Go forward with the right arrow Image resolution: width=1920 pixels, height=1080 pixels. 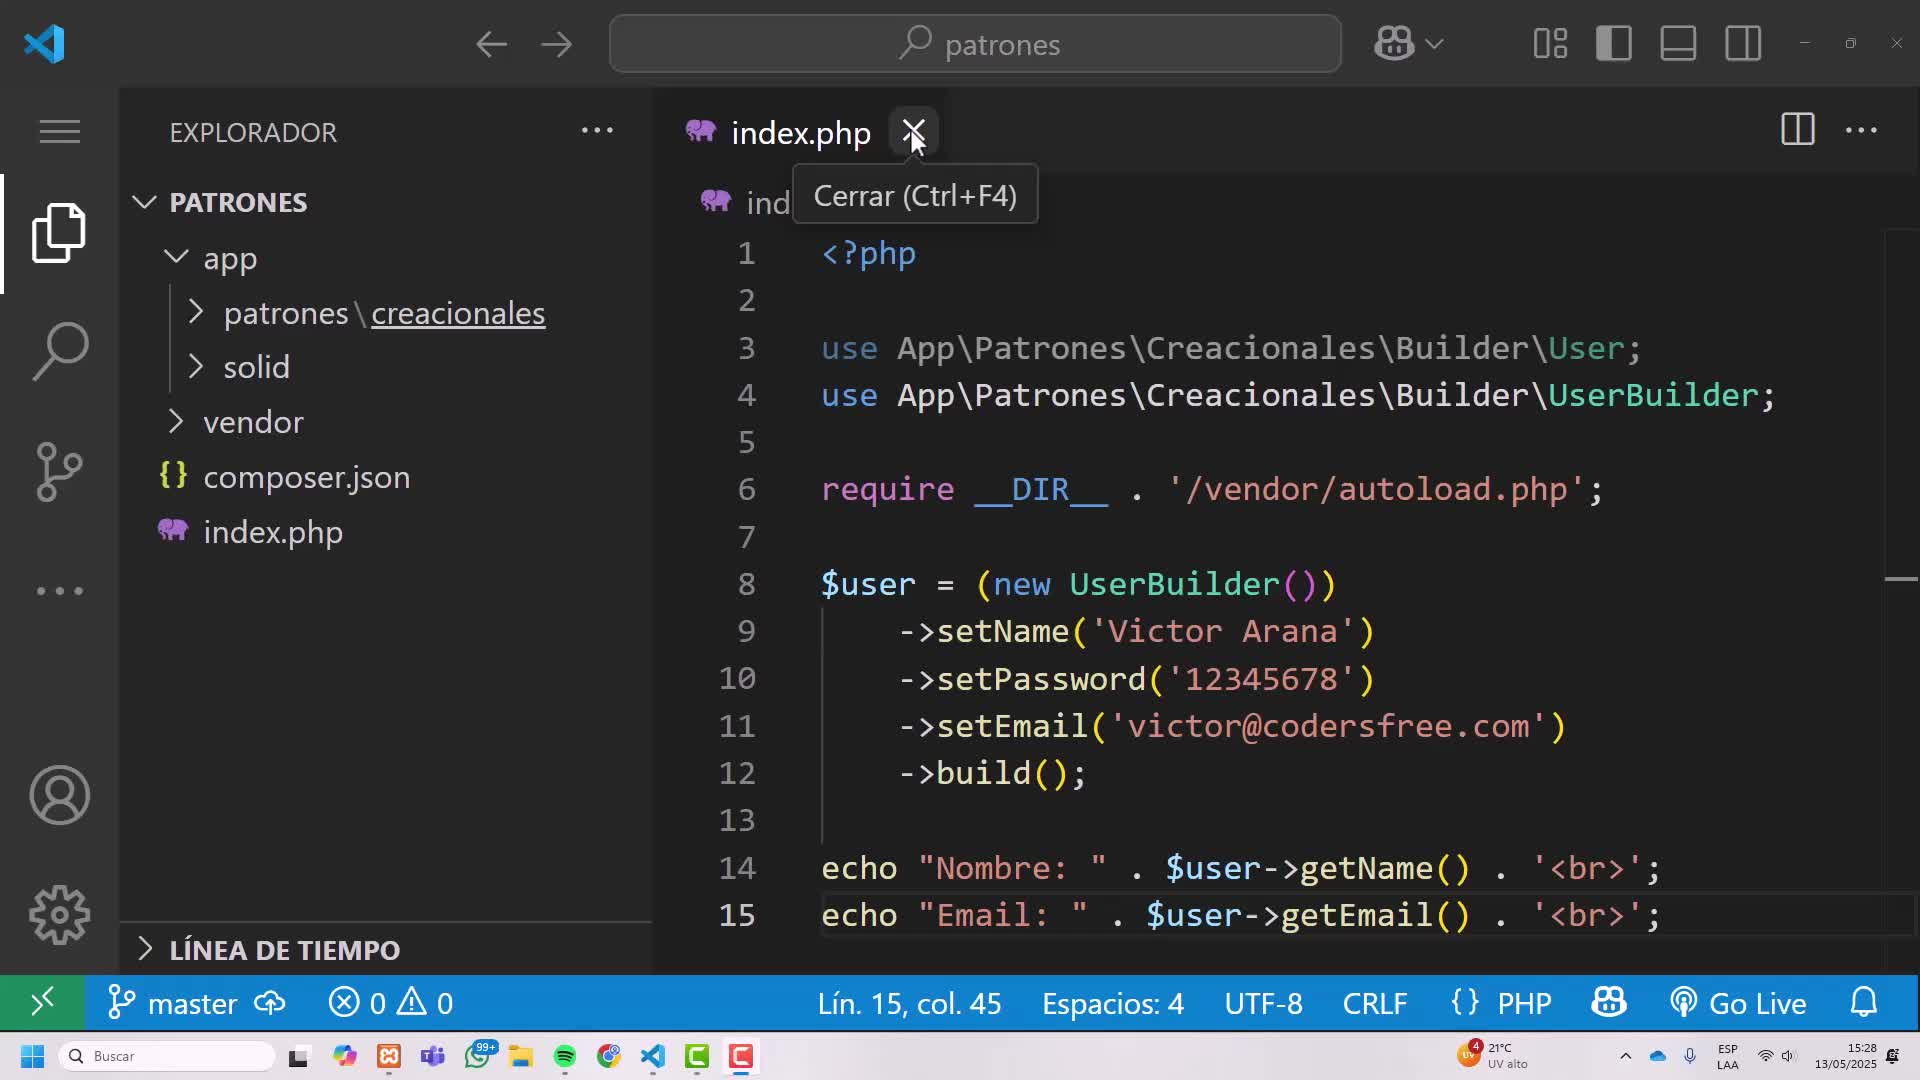coord(556,44)
